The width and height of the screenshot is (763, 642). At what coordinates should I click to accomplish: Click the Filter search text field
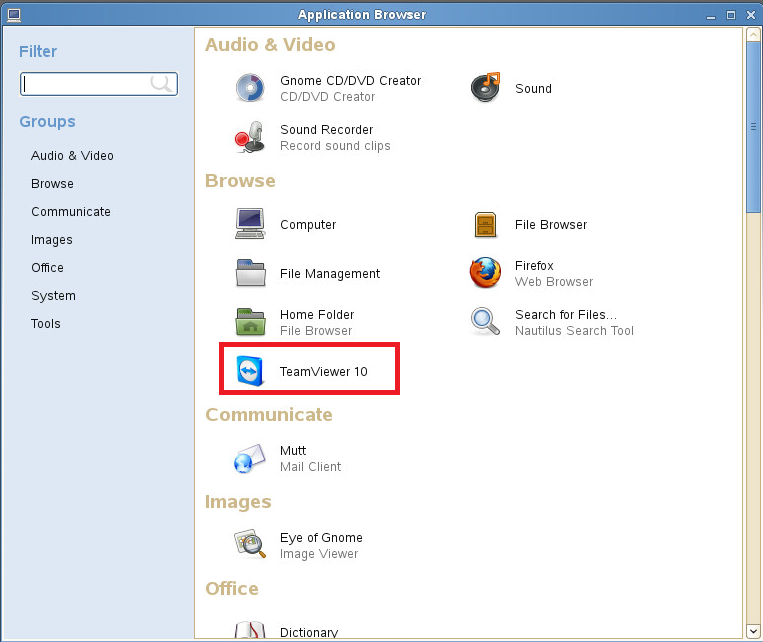tap(99, 84)
